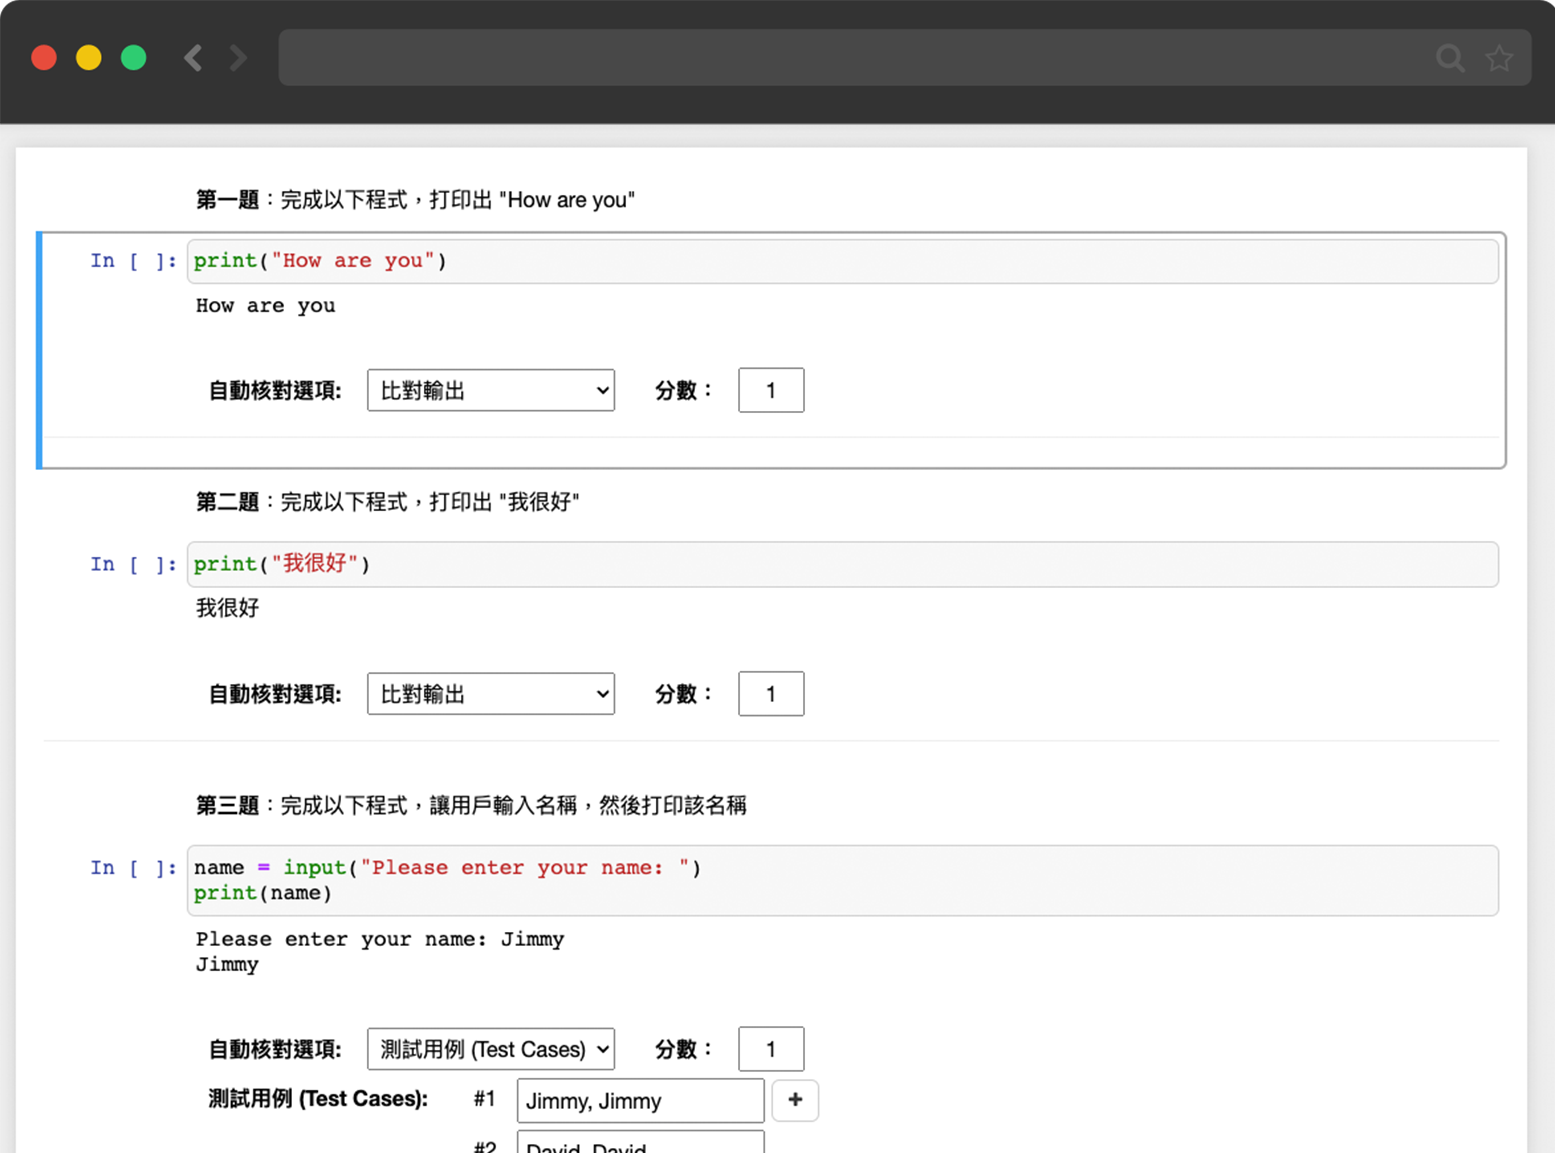The image size is (1555, 1153).
Task: Click the code cell print("我很好")
Action: [842, 564]
